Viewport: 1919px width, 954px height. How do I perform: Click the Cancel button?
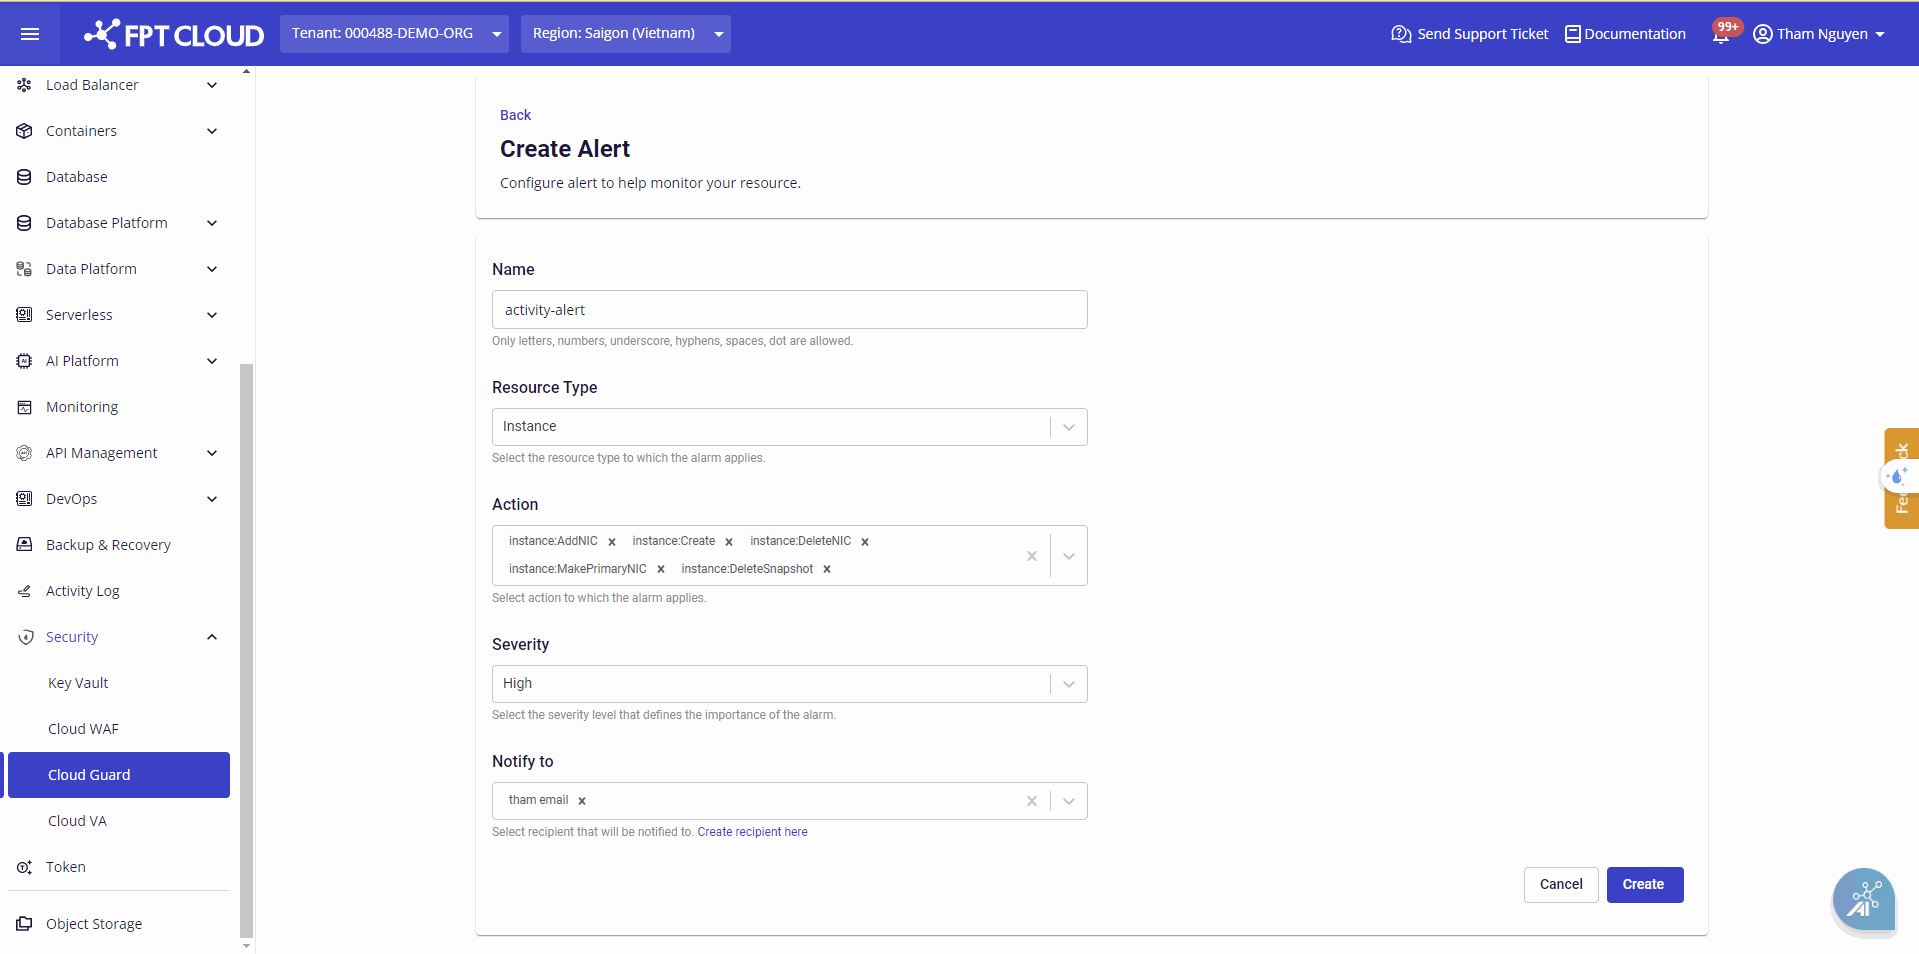click(1561, 885)
